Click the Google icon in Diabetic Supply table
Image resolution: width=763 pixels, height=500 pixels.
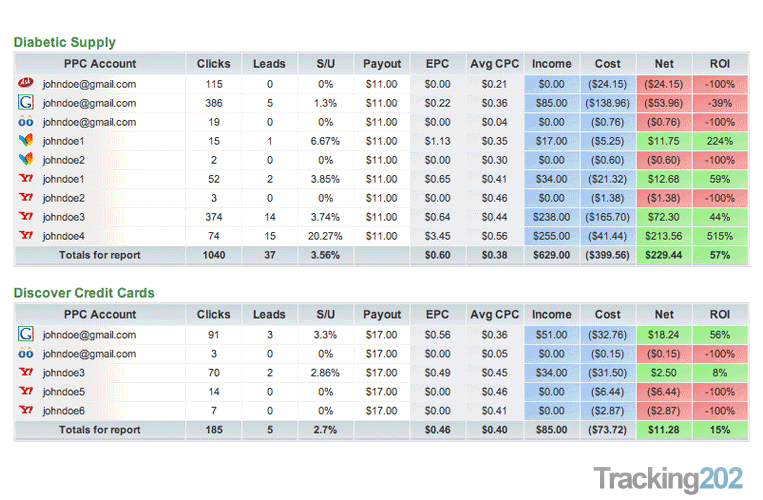pyautogui.click(x=26, y=102)
